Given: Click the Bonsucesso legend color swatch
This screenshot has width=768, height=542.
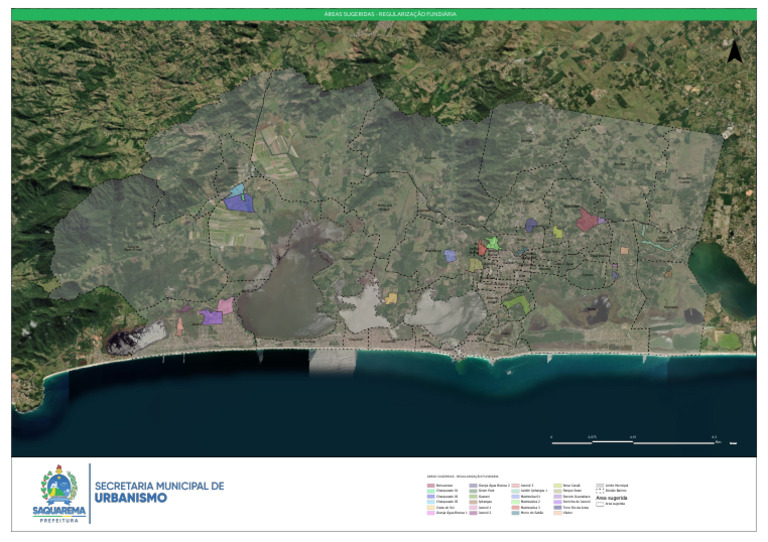Looking at the screenshot, I should (430, 485).
